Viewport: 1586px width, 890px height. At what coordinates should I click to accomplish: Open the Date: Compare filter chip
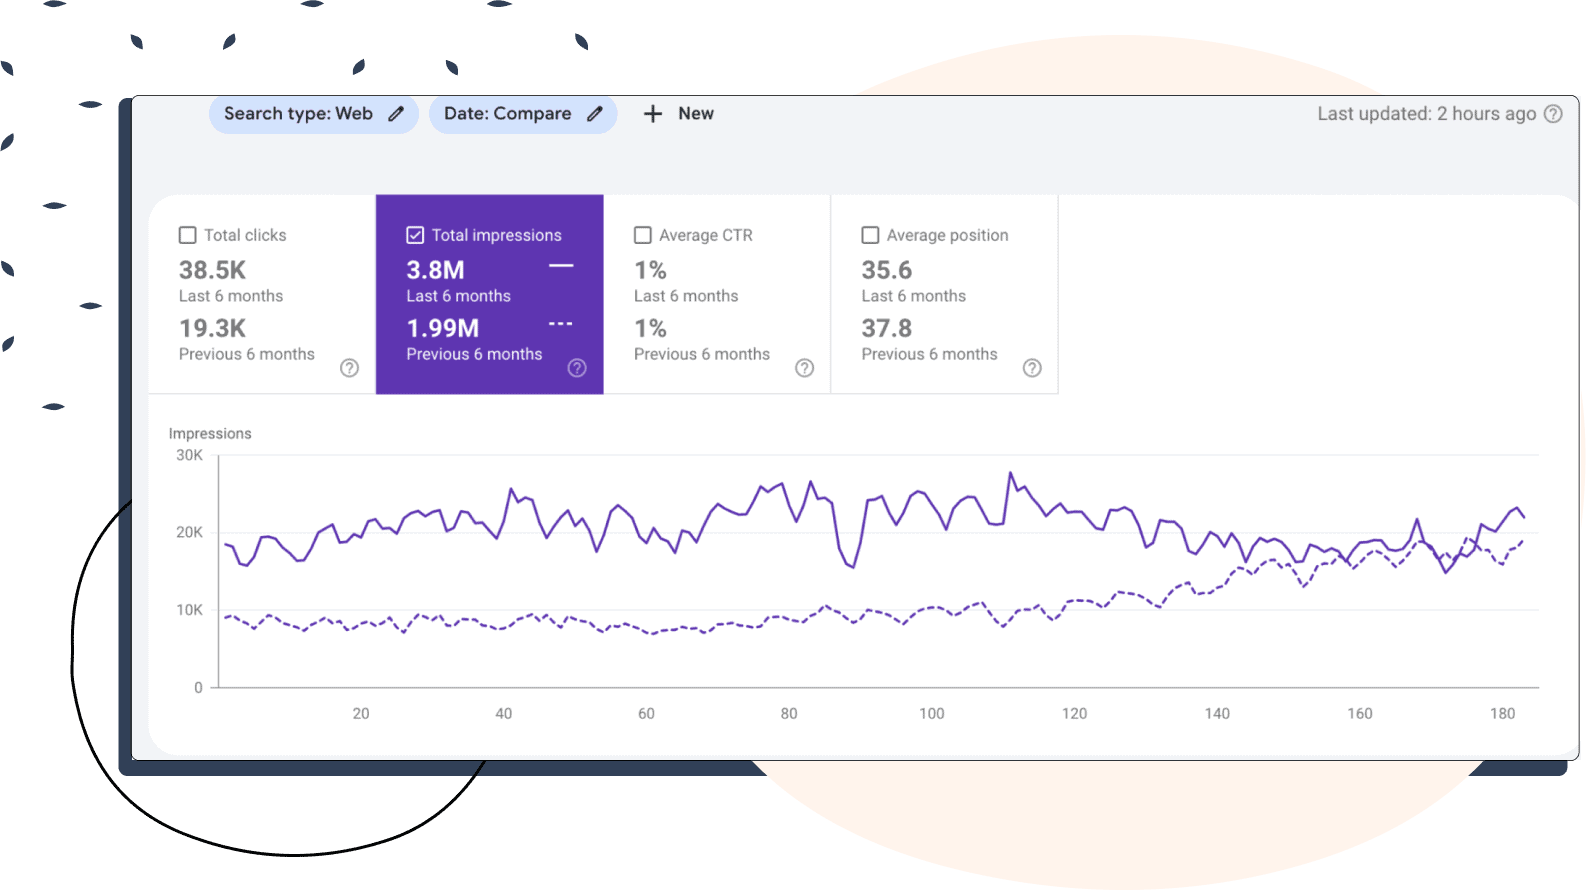(507, 114)
